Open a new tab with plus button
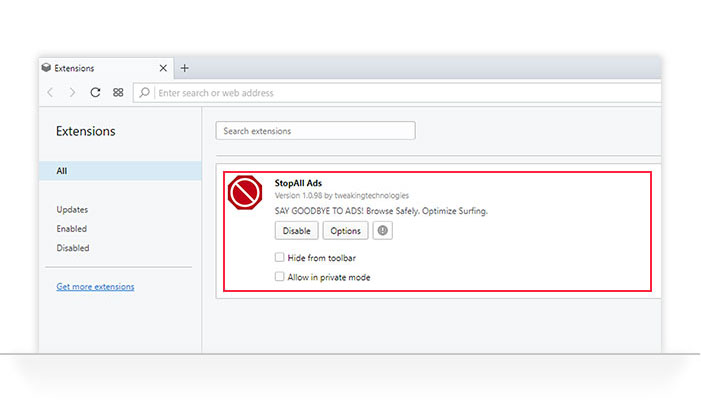Screen dimensions: 701x415 (x=184, y=68)
